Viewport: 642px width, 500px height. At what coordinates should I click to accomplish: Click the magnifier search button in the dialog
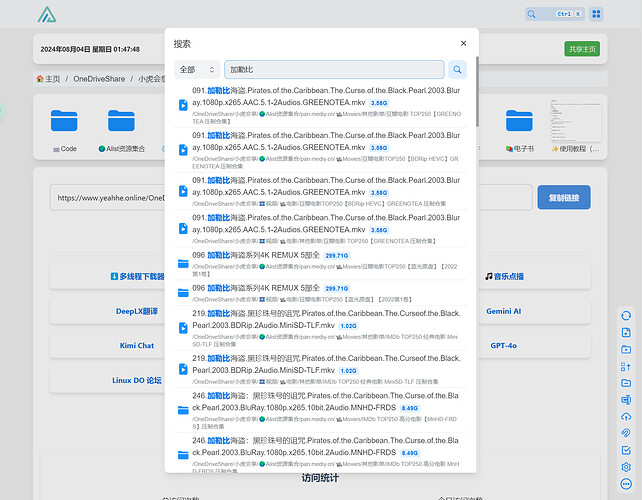(457, 70)
